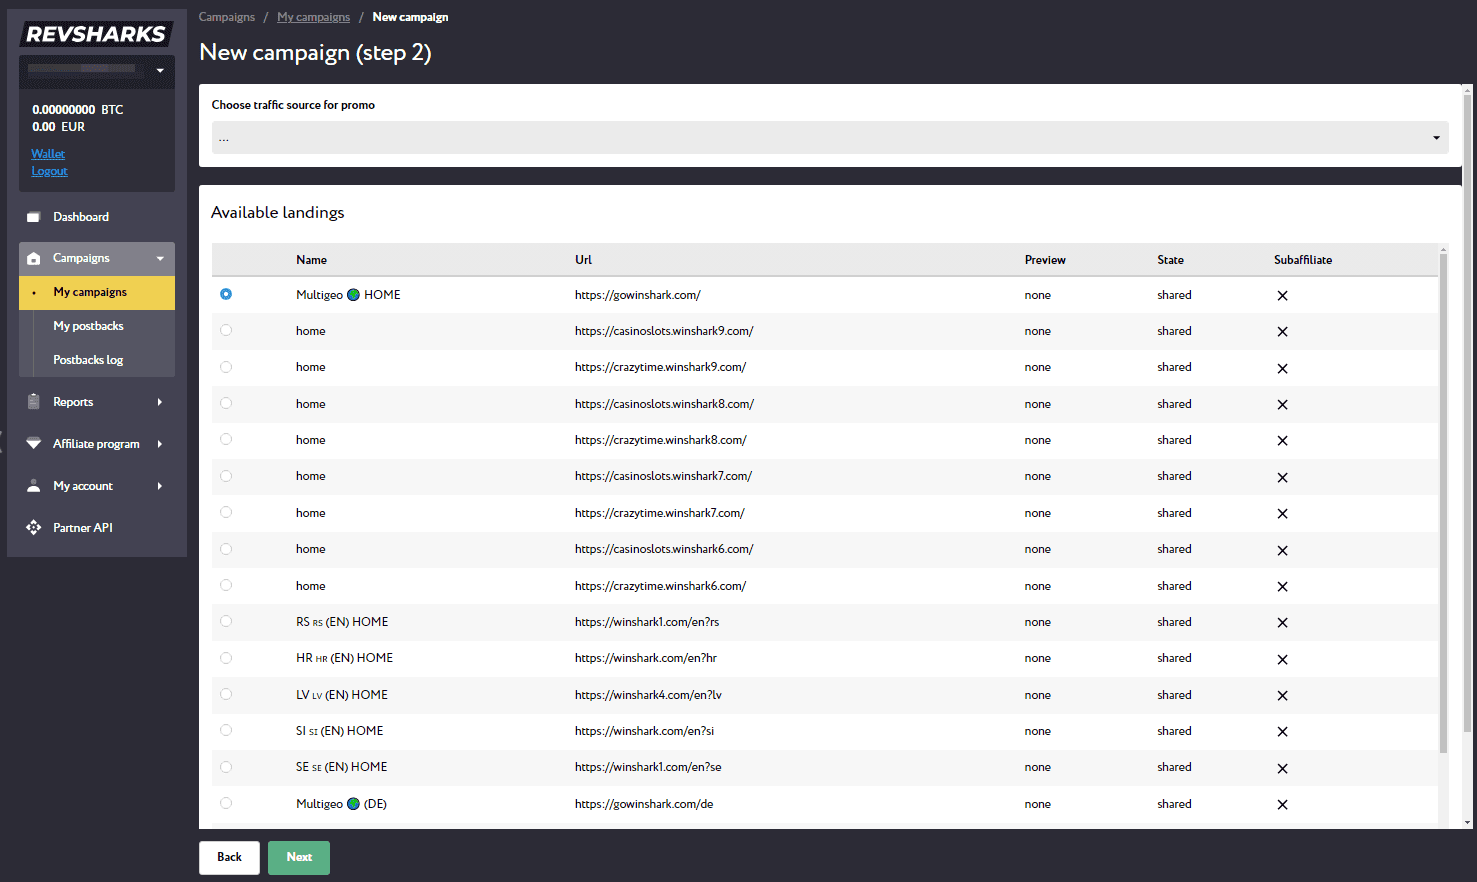
Task: Select the RS (EN) HOME landing radio
Action: click(226, 621)
